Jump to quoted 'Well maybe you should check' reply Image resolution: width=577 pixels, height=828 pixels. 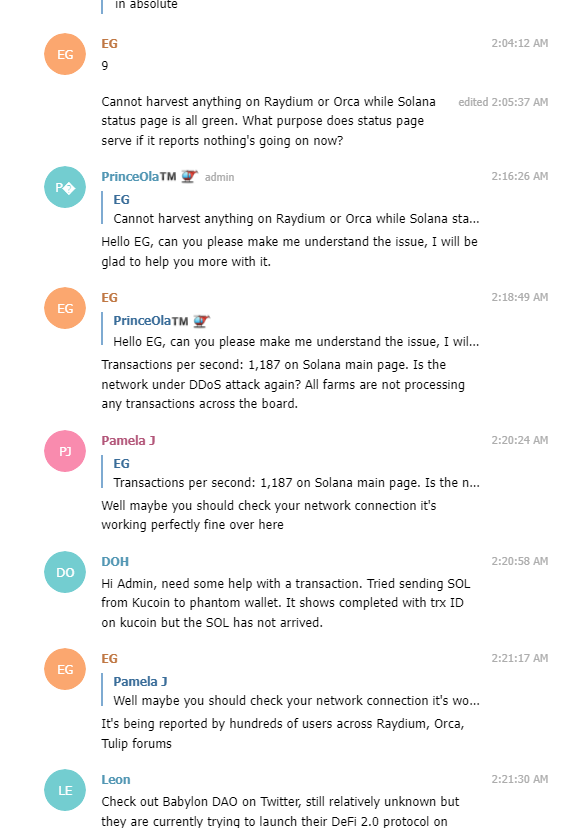(x=291, y=691)
